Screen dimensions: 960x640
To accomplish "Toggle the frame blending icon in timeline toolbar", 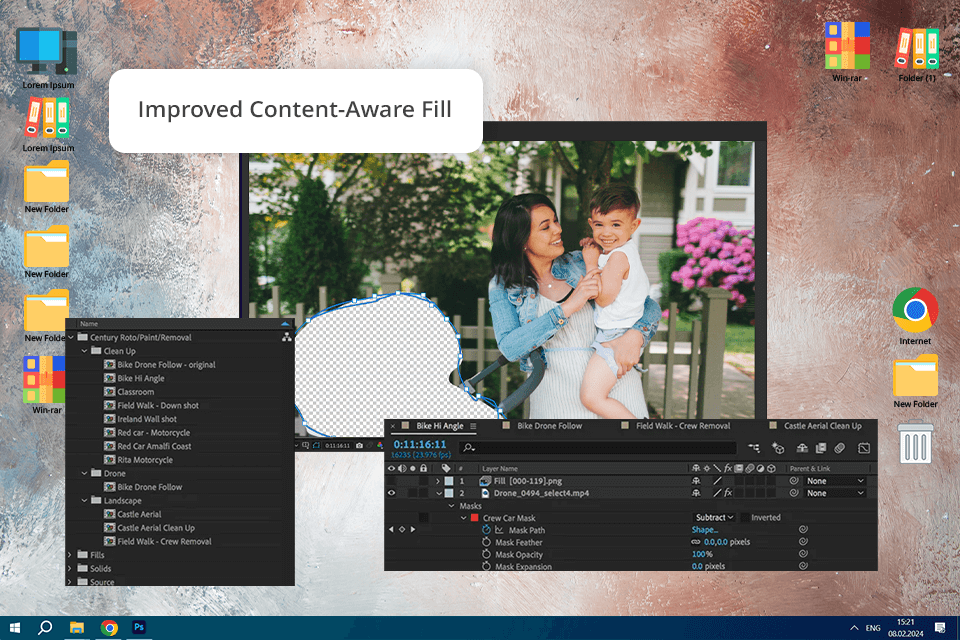I will point(821,448).
